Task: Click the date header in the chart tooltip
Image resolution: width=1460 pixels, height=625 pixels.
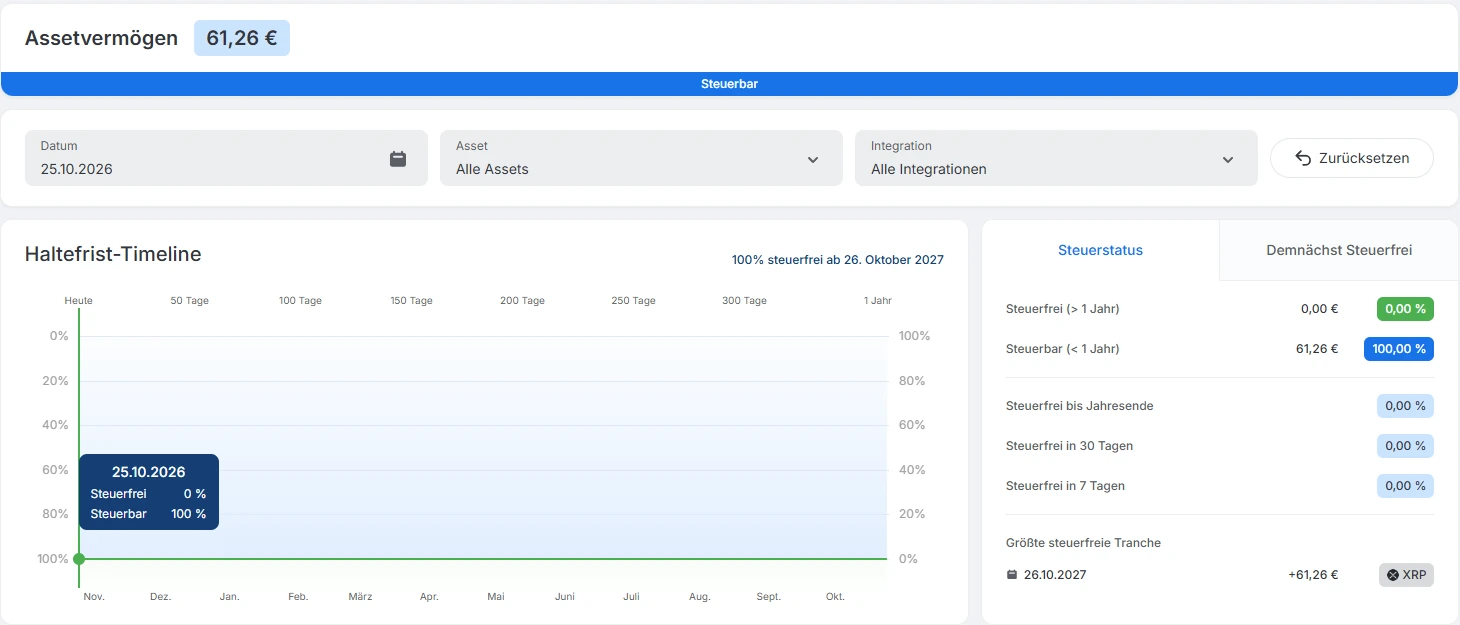Action: point(148,472)
